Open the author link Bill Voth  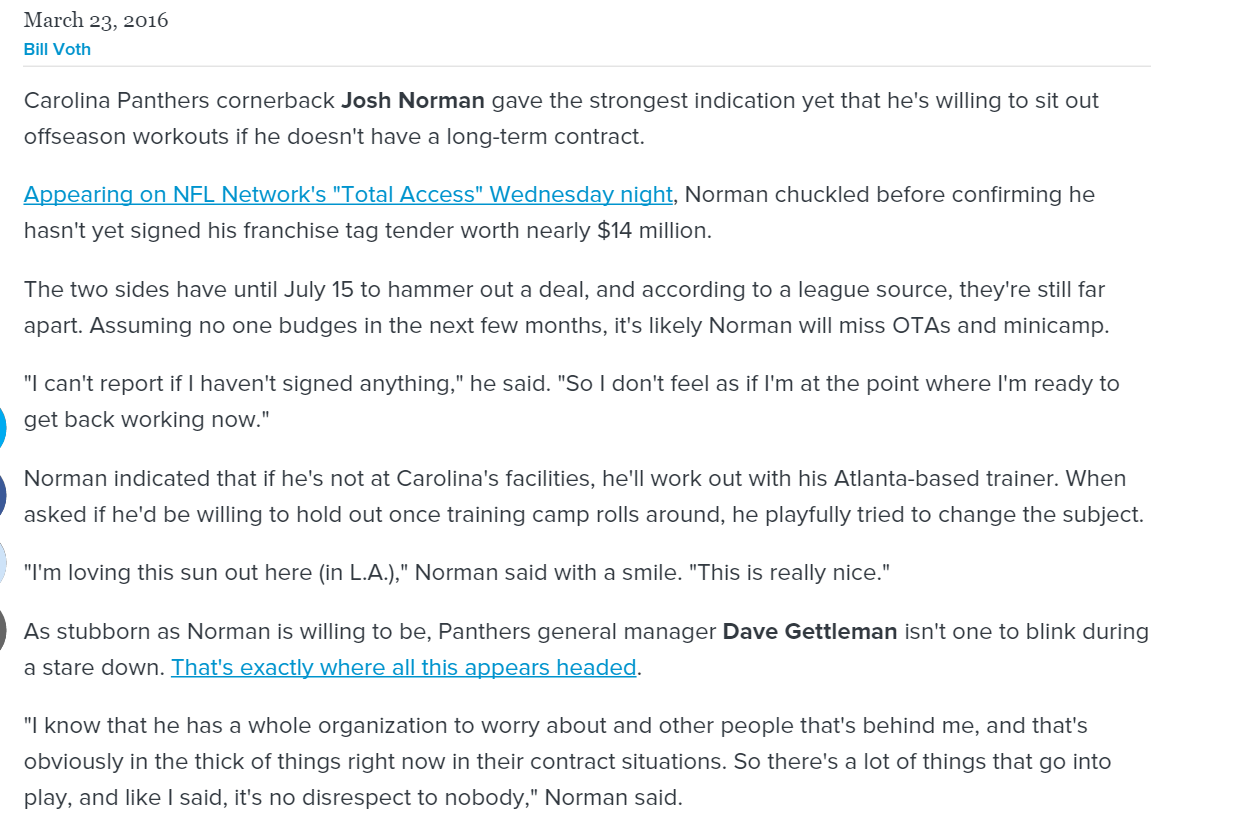pyautogui.click(x=57, y=49)
